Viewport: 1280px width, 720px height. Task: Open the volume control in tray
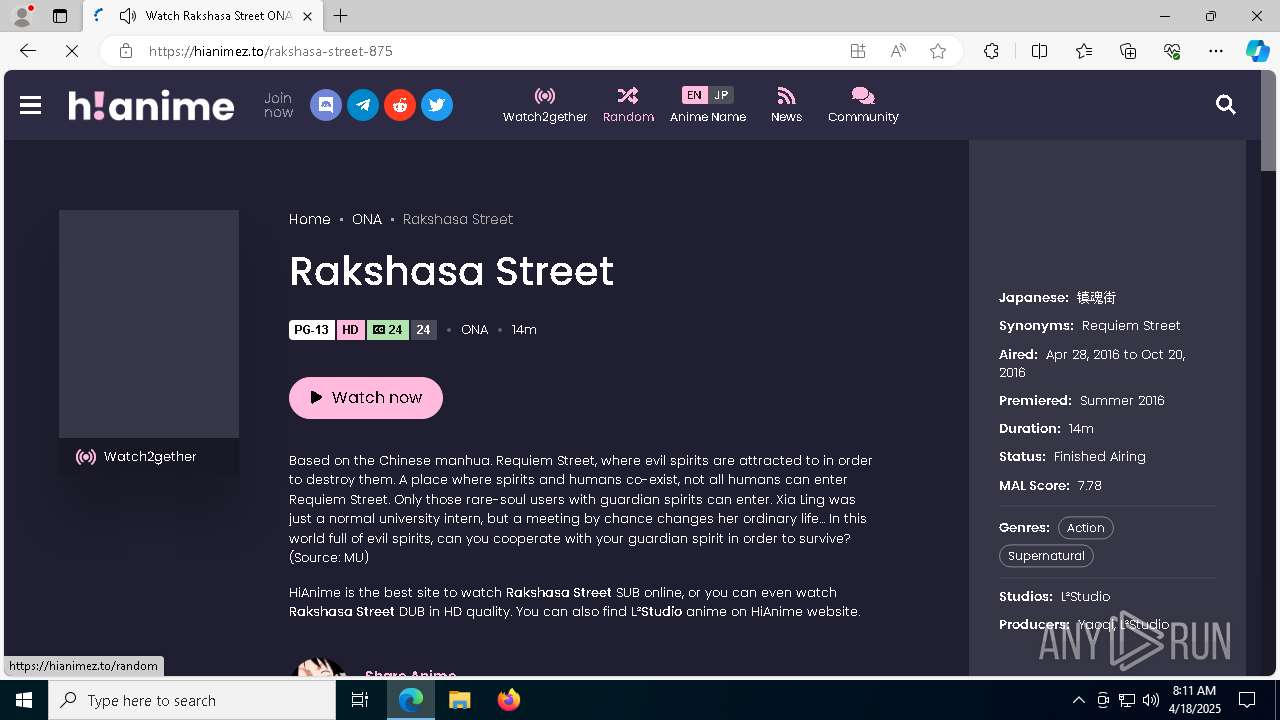[x=1151, y=700]
